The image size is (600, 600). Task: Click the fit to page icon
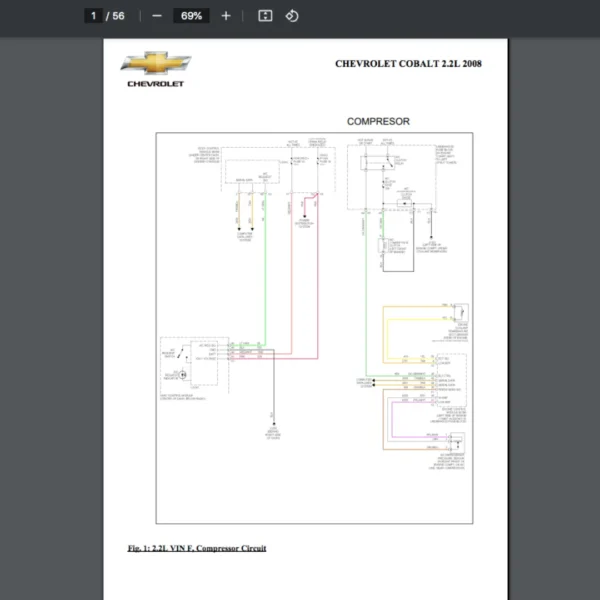[265, 16]
